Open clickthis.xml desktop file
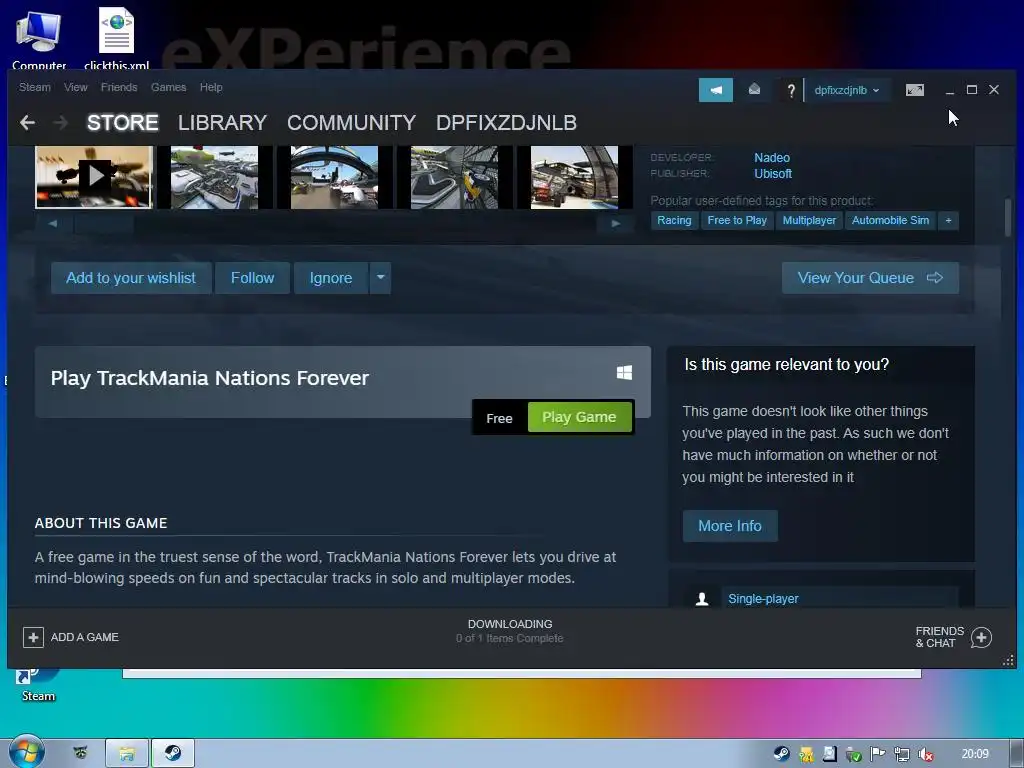This screenshot has height=768, width=1024. tap(116, 38)
